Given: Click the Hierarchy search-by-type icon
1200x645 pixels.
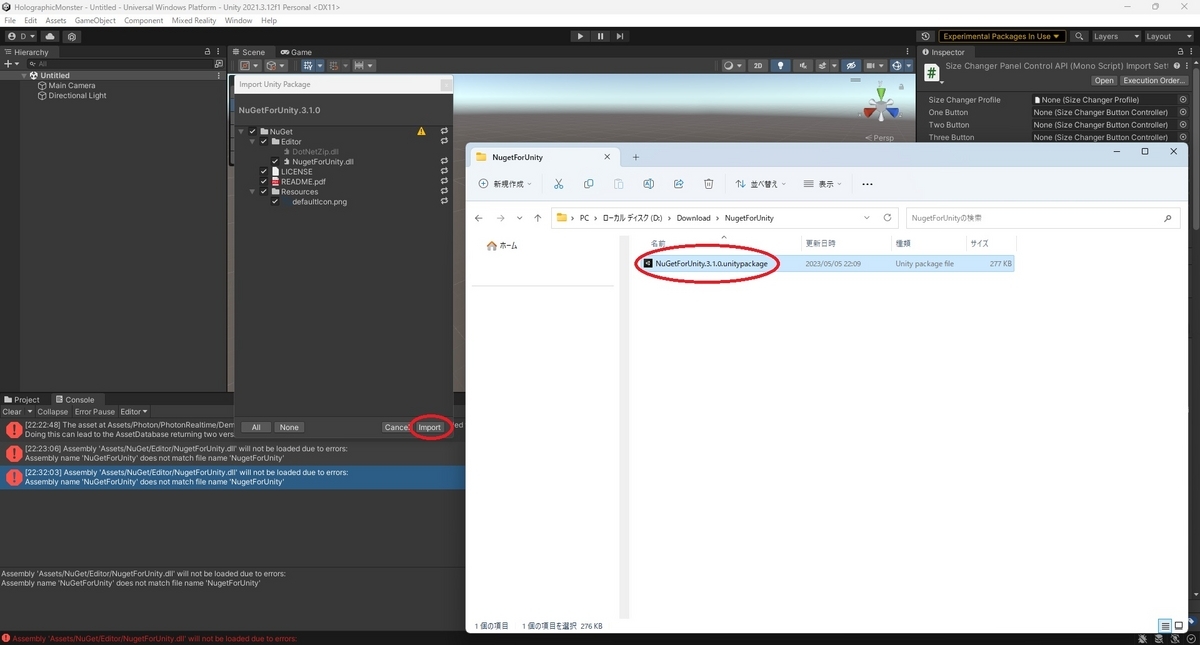Looking at the screenshot, I should pyautogui.click(x=219, y=63).
